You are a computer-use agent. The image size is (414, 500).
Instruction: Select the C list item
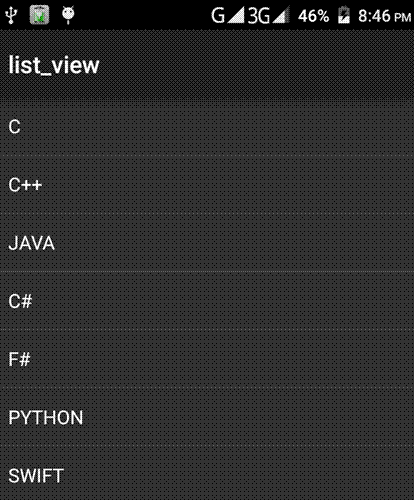[x=207, y=127]
